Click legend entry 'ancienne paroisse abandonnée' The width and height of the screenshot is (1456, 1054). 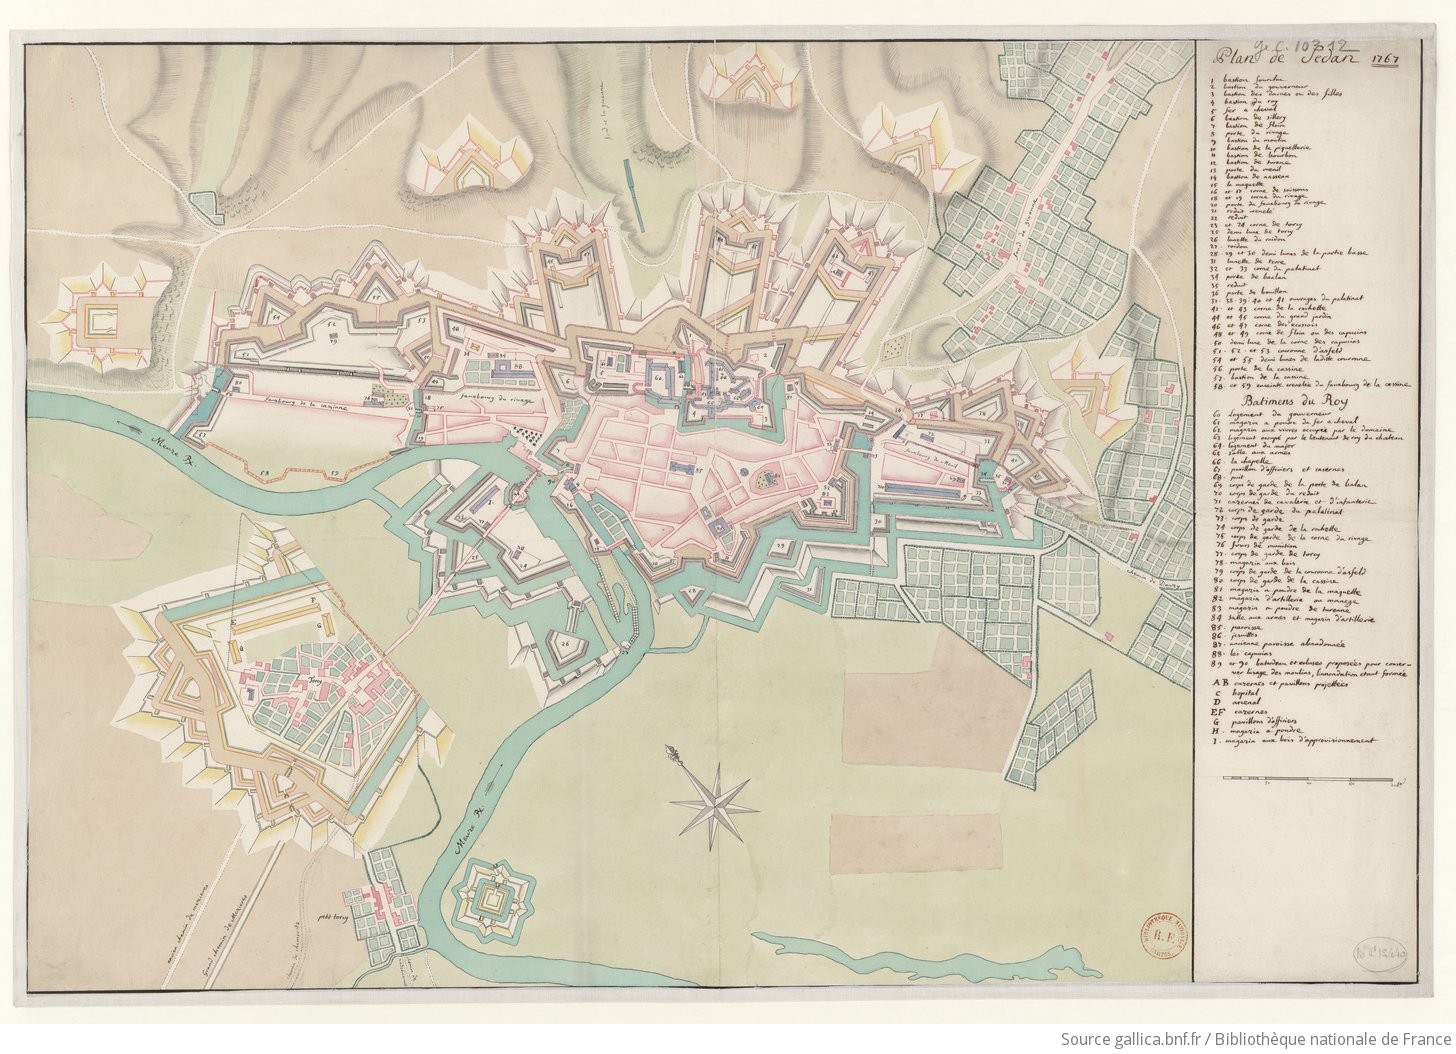[1287, 644]
